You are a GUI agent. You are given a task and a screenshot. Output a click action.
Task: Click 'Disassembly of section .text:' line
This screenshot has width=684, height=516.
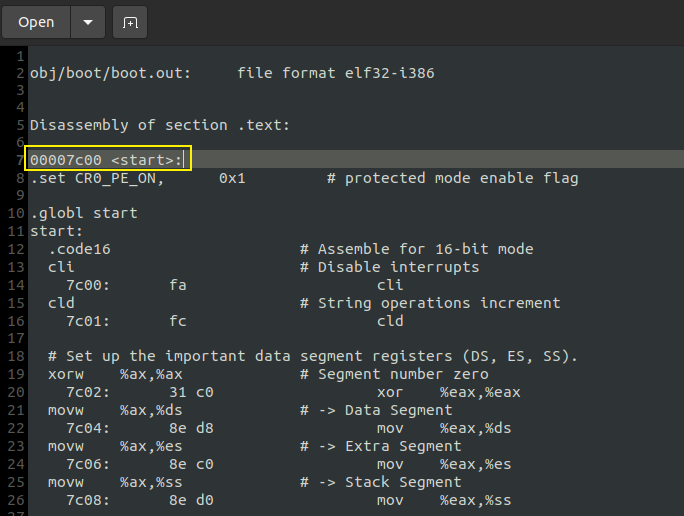point(160,125)
